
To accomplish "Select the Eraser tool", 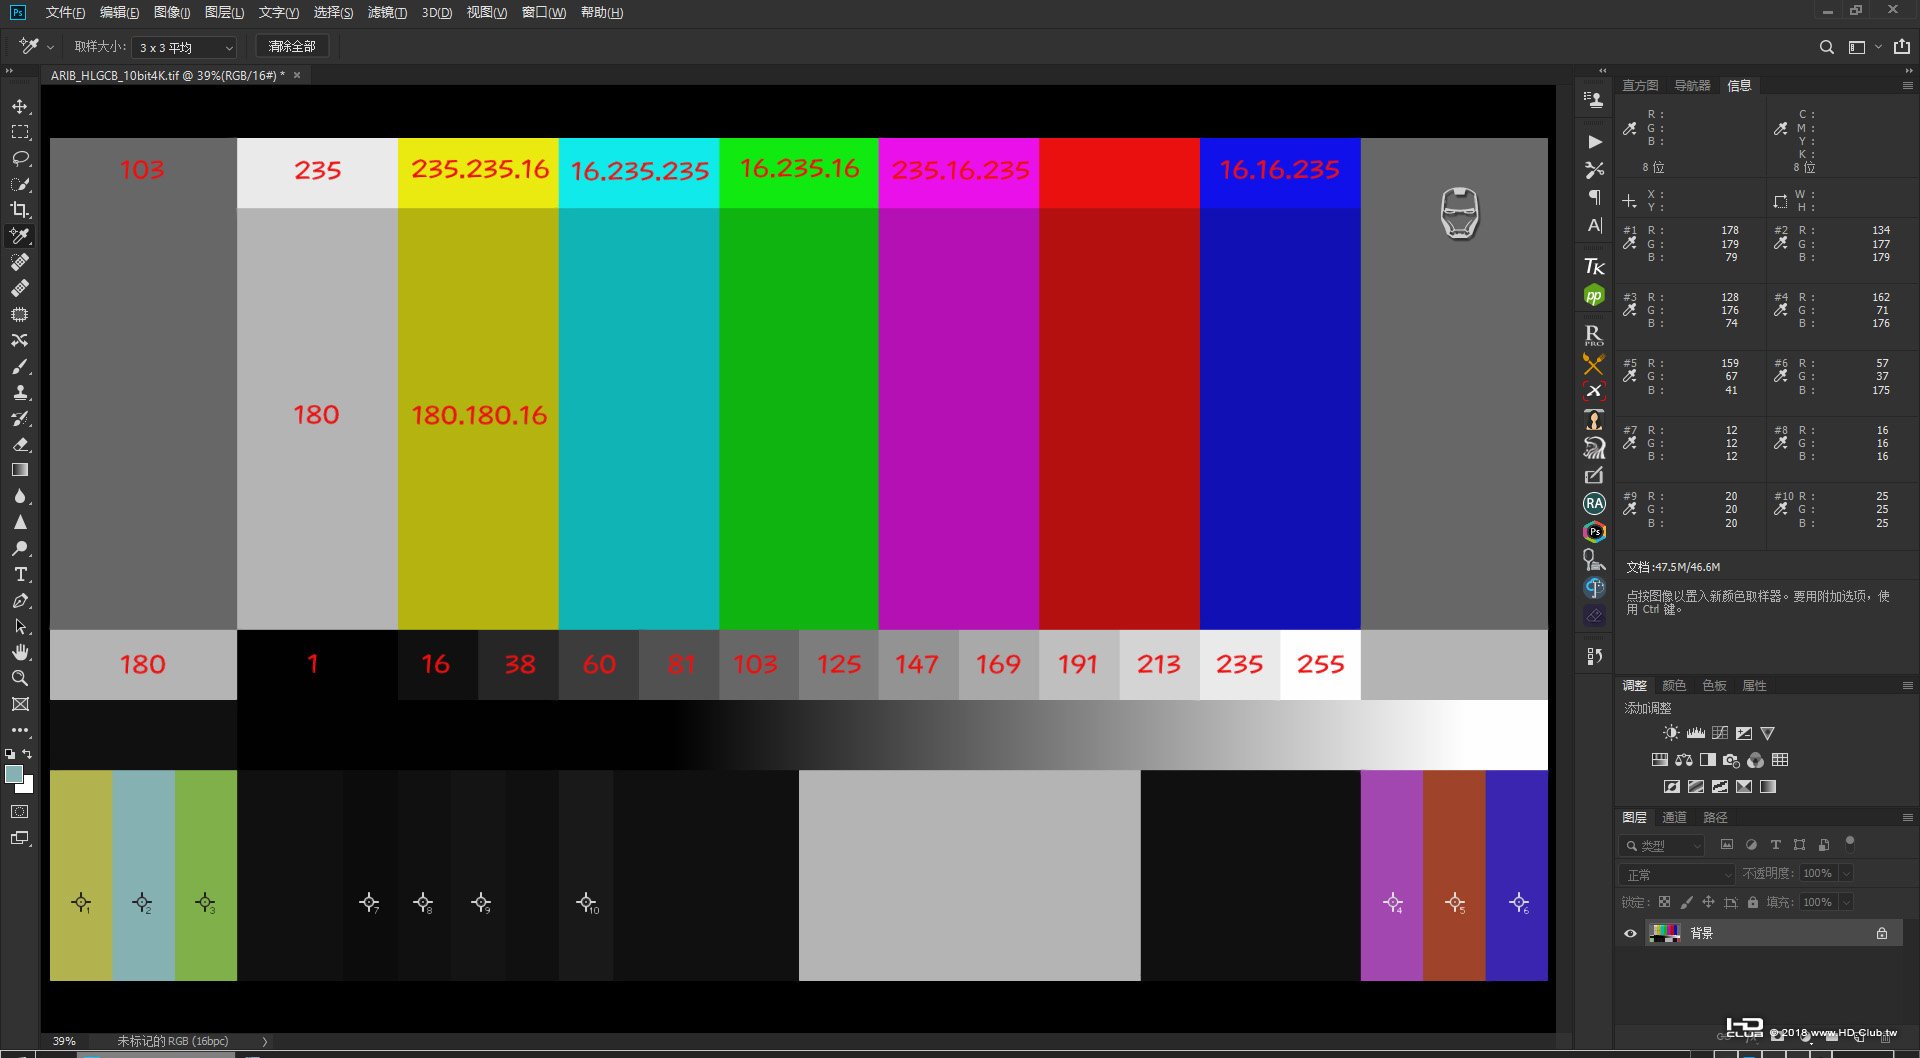I will [x=20, y=444].
